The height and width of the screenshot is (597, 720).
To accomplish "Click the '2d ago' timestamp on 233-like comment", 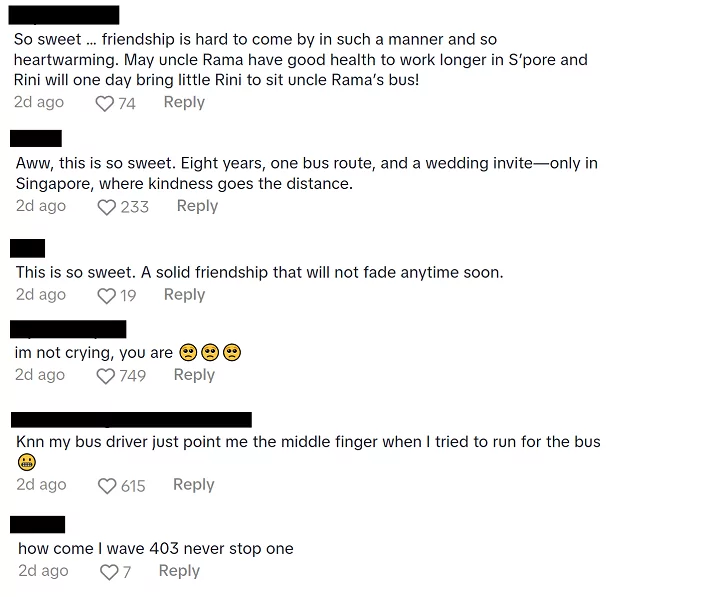I will (41, 206).
